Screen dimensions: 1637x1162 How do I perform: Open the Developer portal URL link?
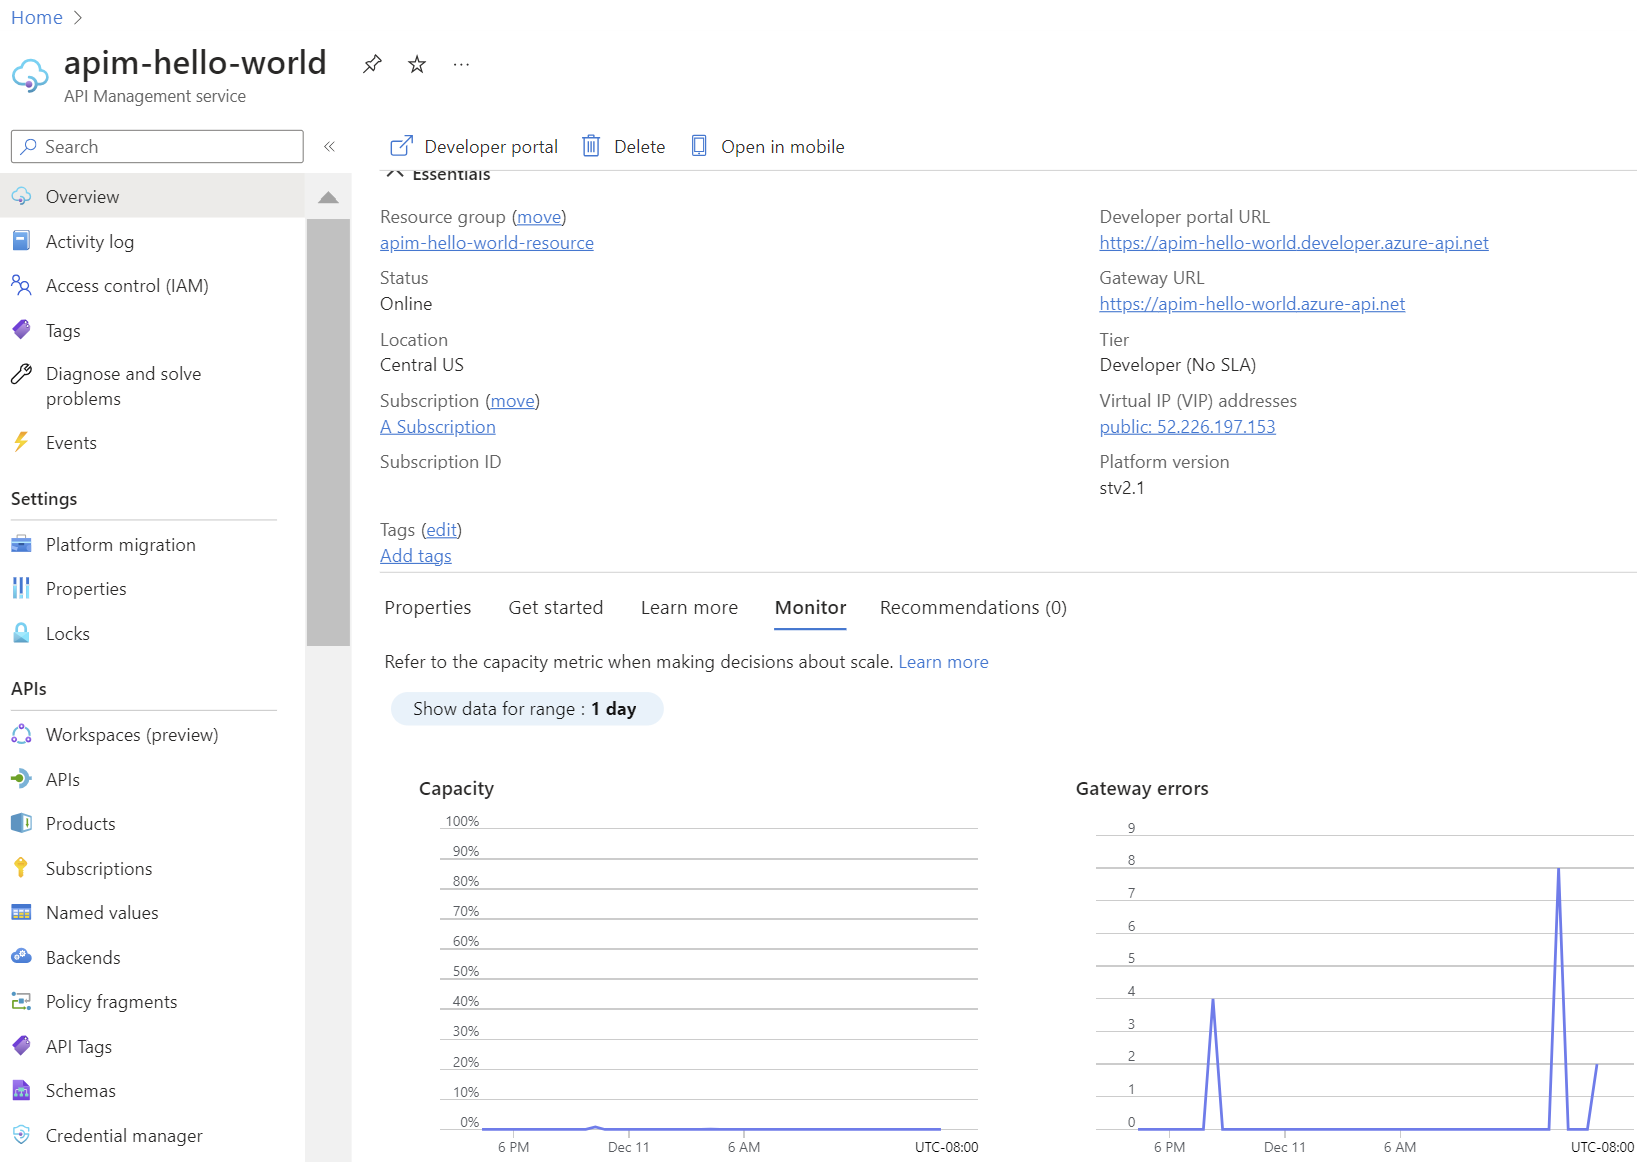(x=1293, y=243)
